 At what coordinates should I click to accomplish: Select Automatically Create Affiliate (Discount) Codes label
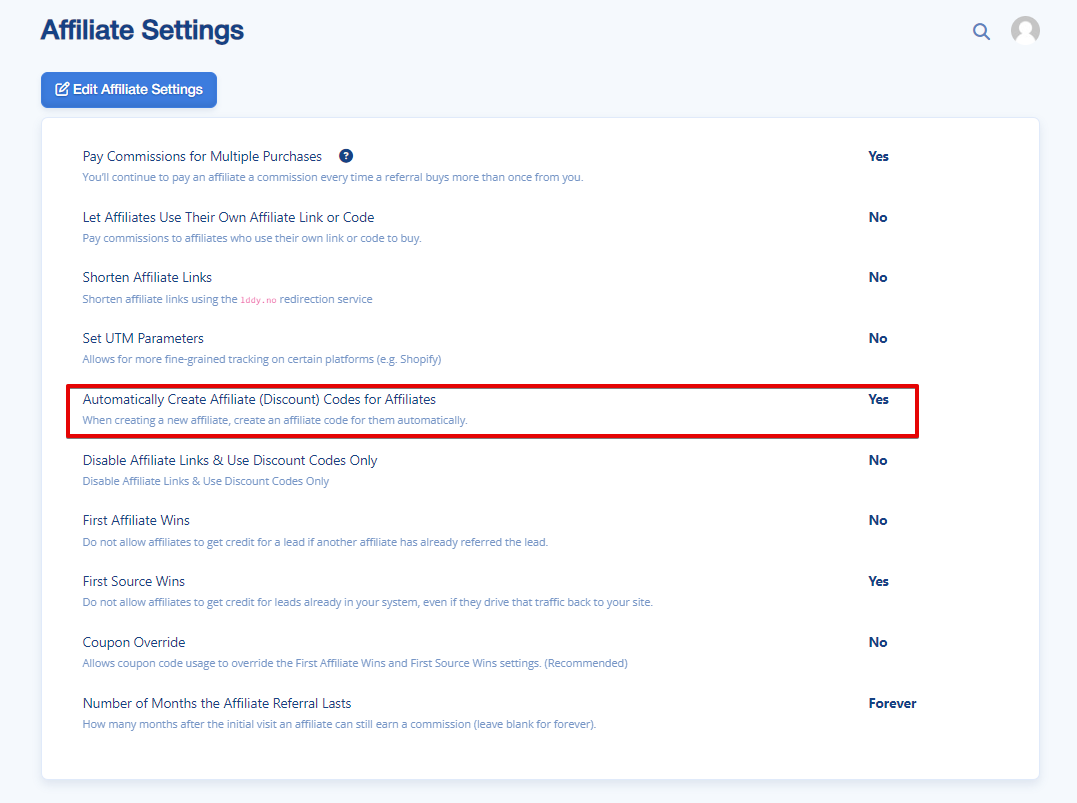(259, 399)
